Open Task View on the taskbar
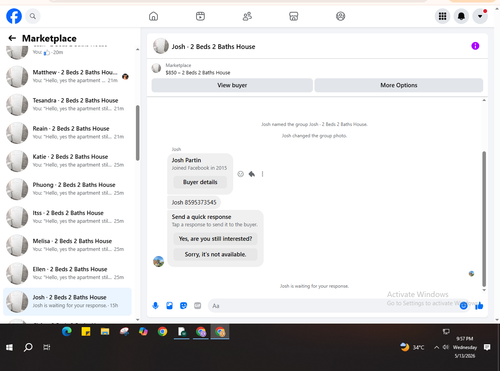Viewport: 500px width, 371px height. coord(47,347)
